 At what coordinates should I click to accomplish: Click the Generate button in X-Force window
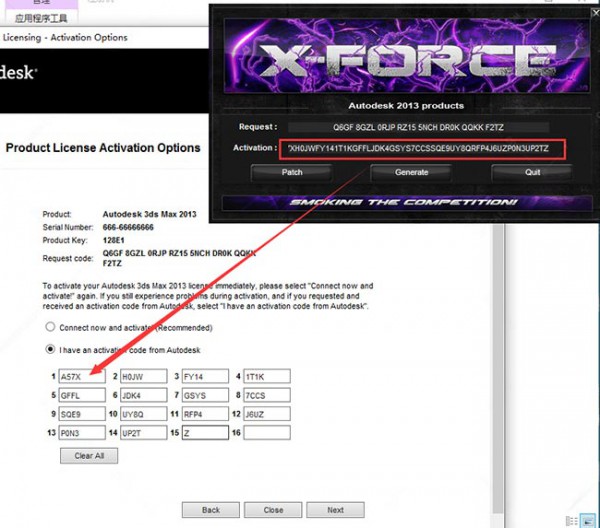(x=411, y=173)
